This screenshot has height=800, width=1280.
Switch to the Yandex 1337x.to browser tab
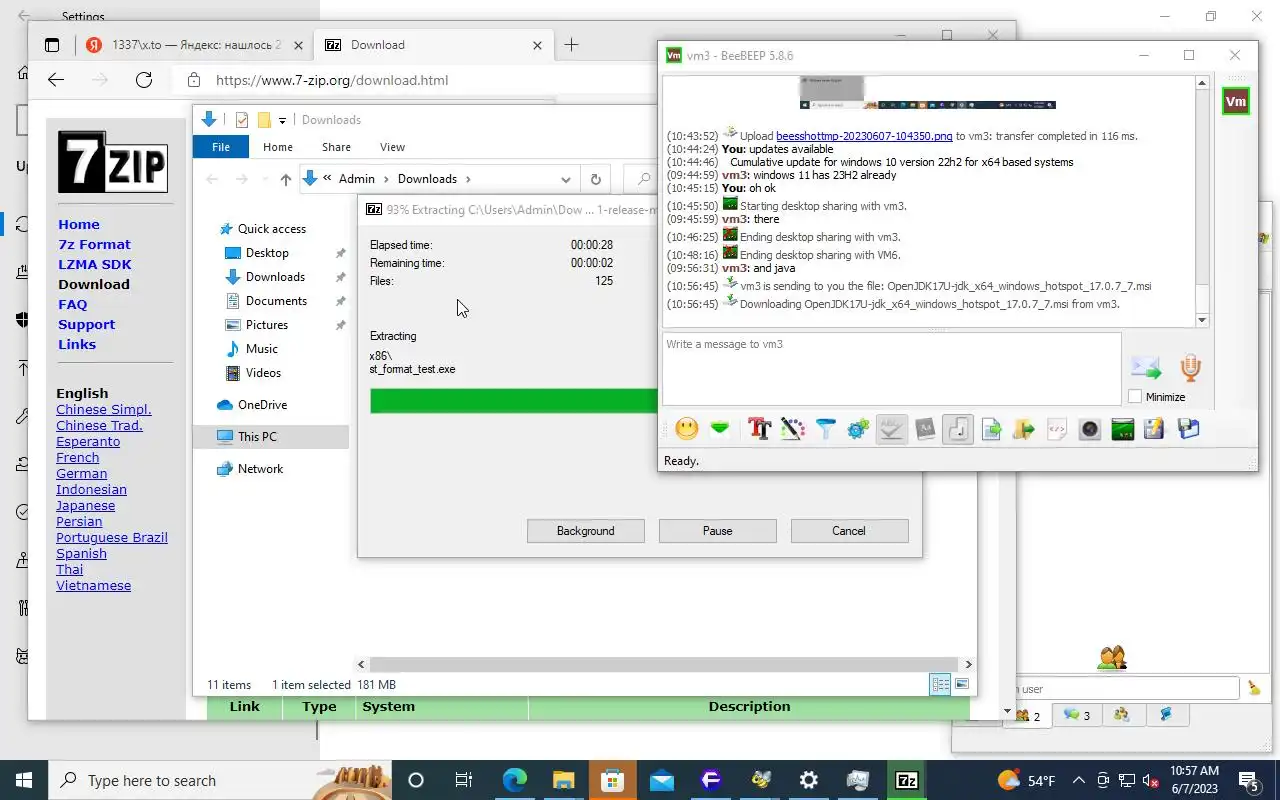[x=193, y=45]
